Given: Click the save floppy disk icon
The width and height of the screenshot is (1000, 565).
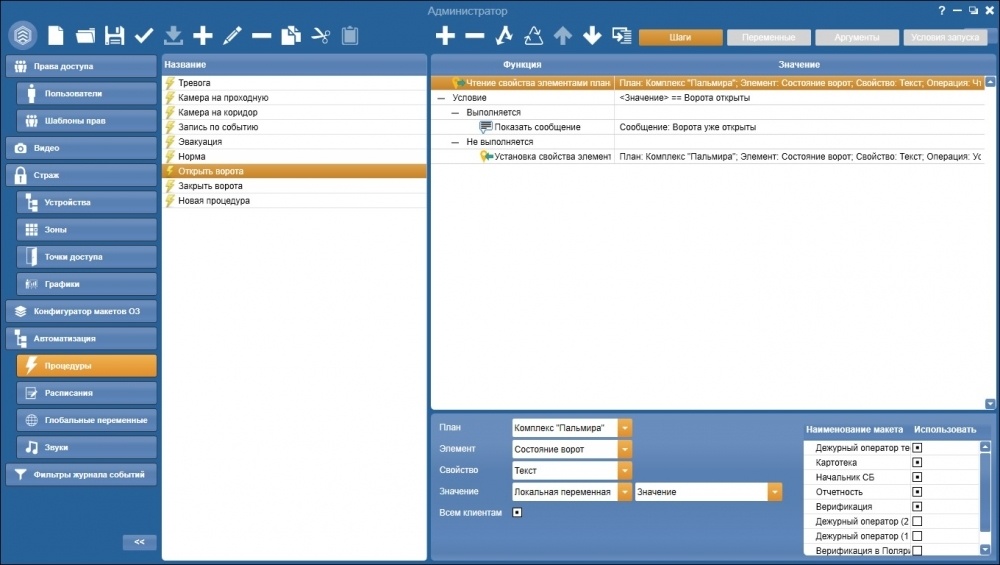Looking at the screenshot, I should click(x=114, y=36).
